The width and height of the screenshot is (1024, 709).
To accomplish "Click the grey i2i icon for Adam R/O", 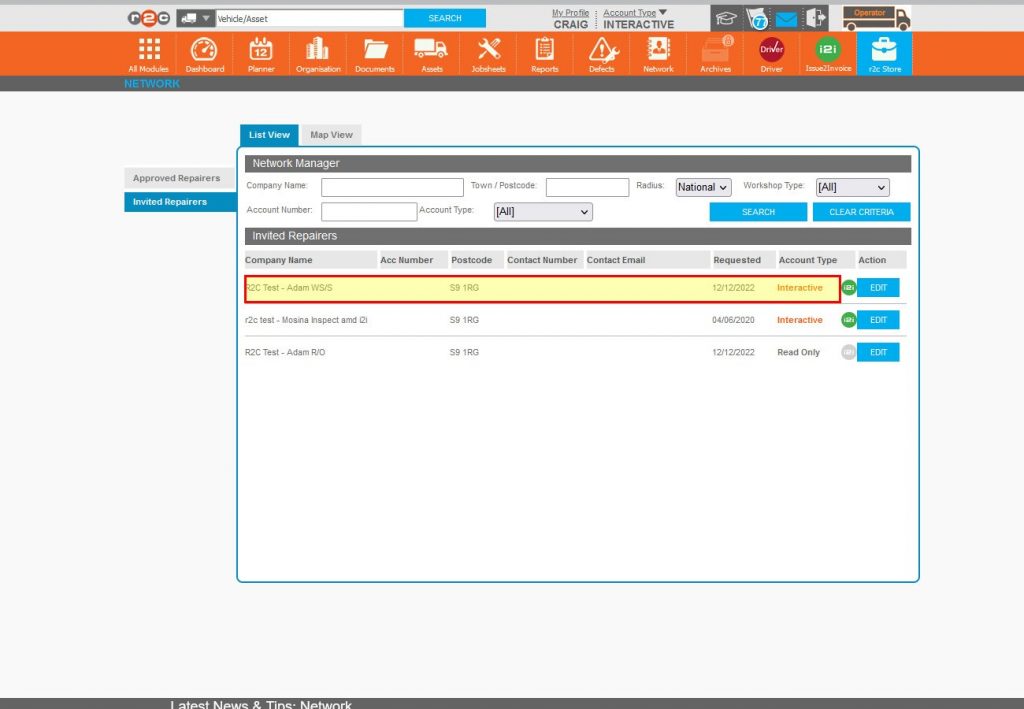I will point(848,352).
